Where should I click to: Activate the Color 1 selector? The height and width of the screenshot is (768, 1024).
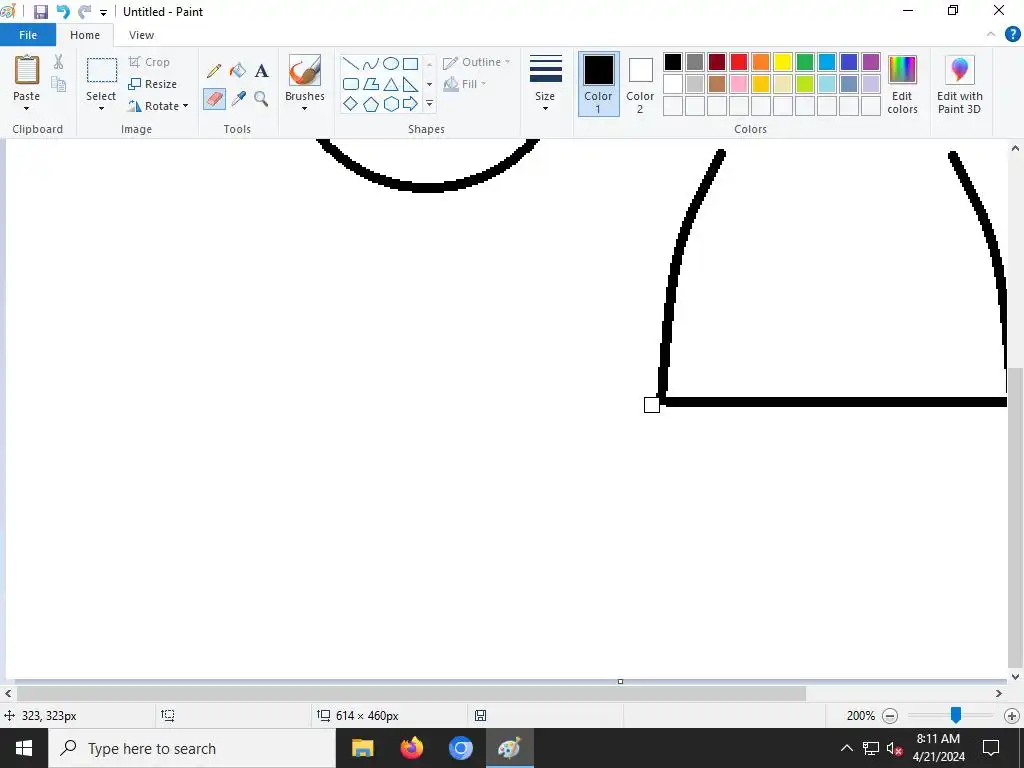[598, 84]
